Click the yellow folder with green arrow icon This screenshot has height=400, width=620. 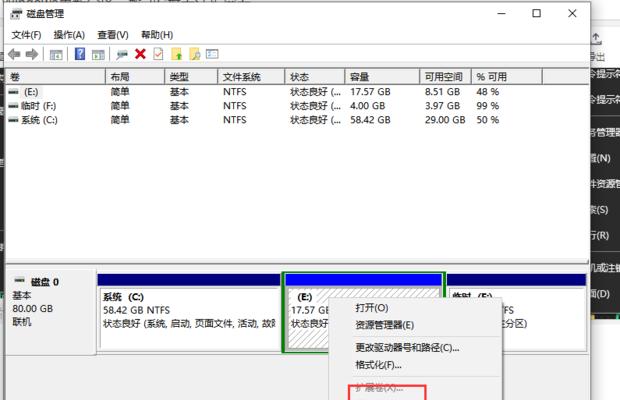coord(176,54)
